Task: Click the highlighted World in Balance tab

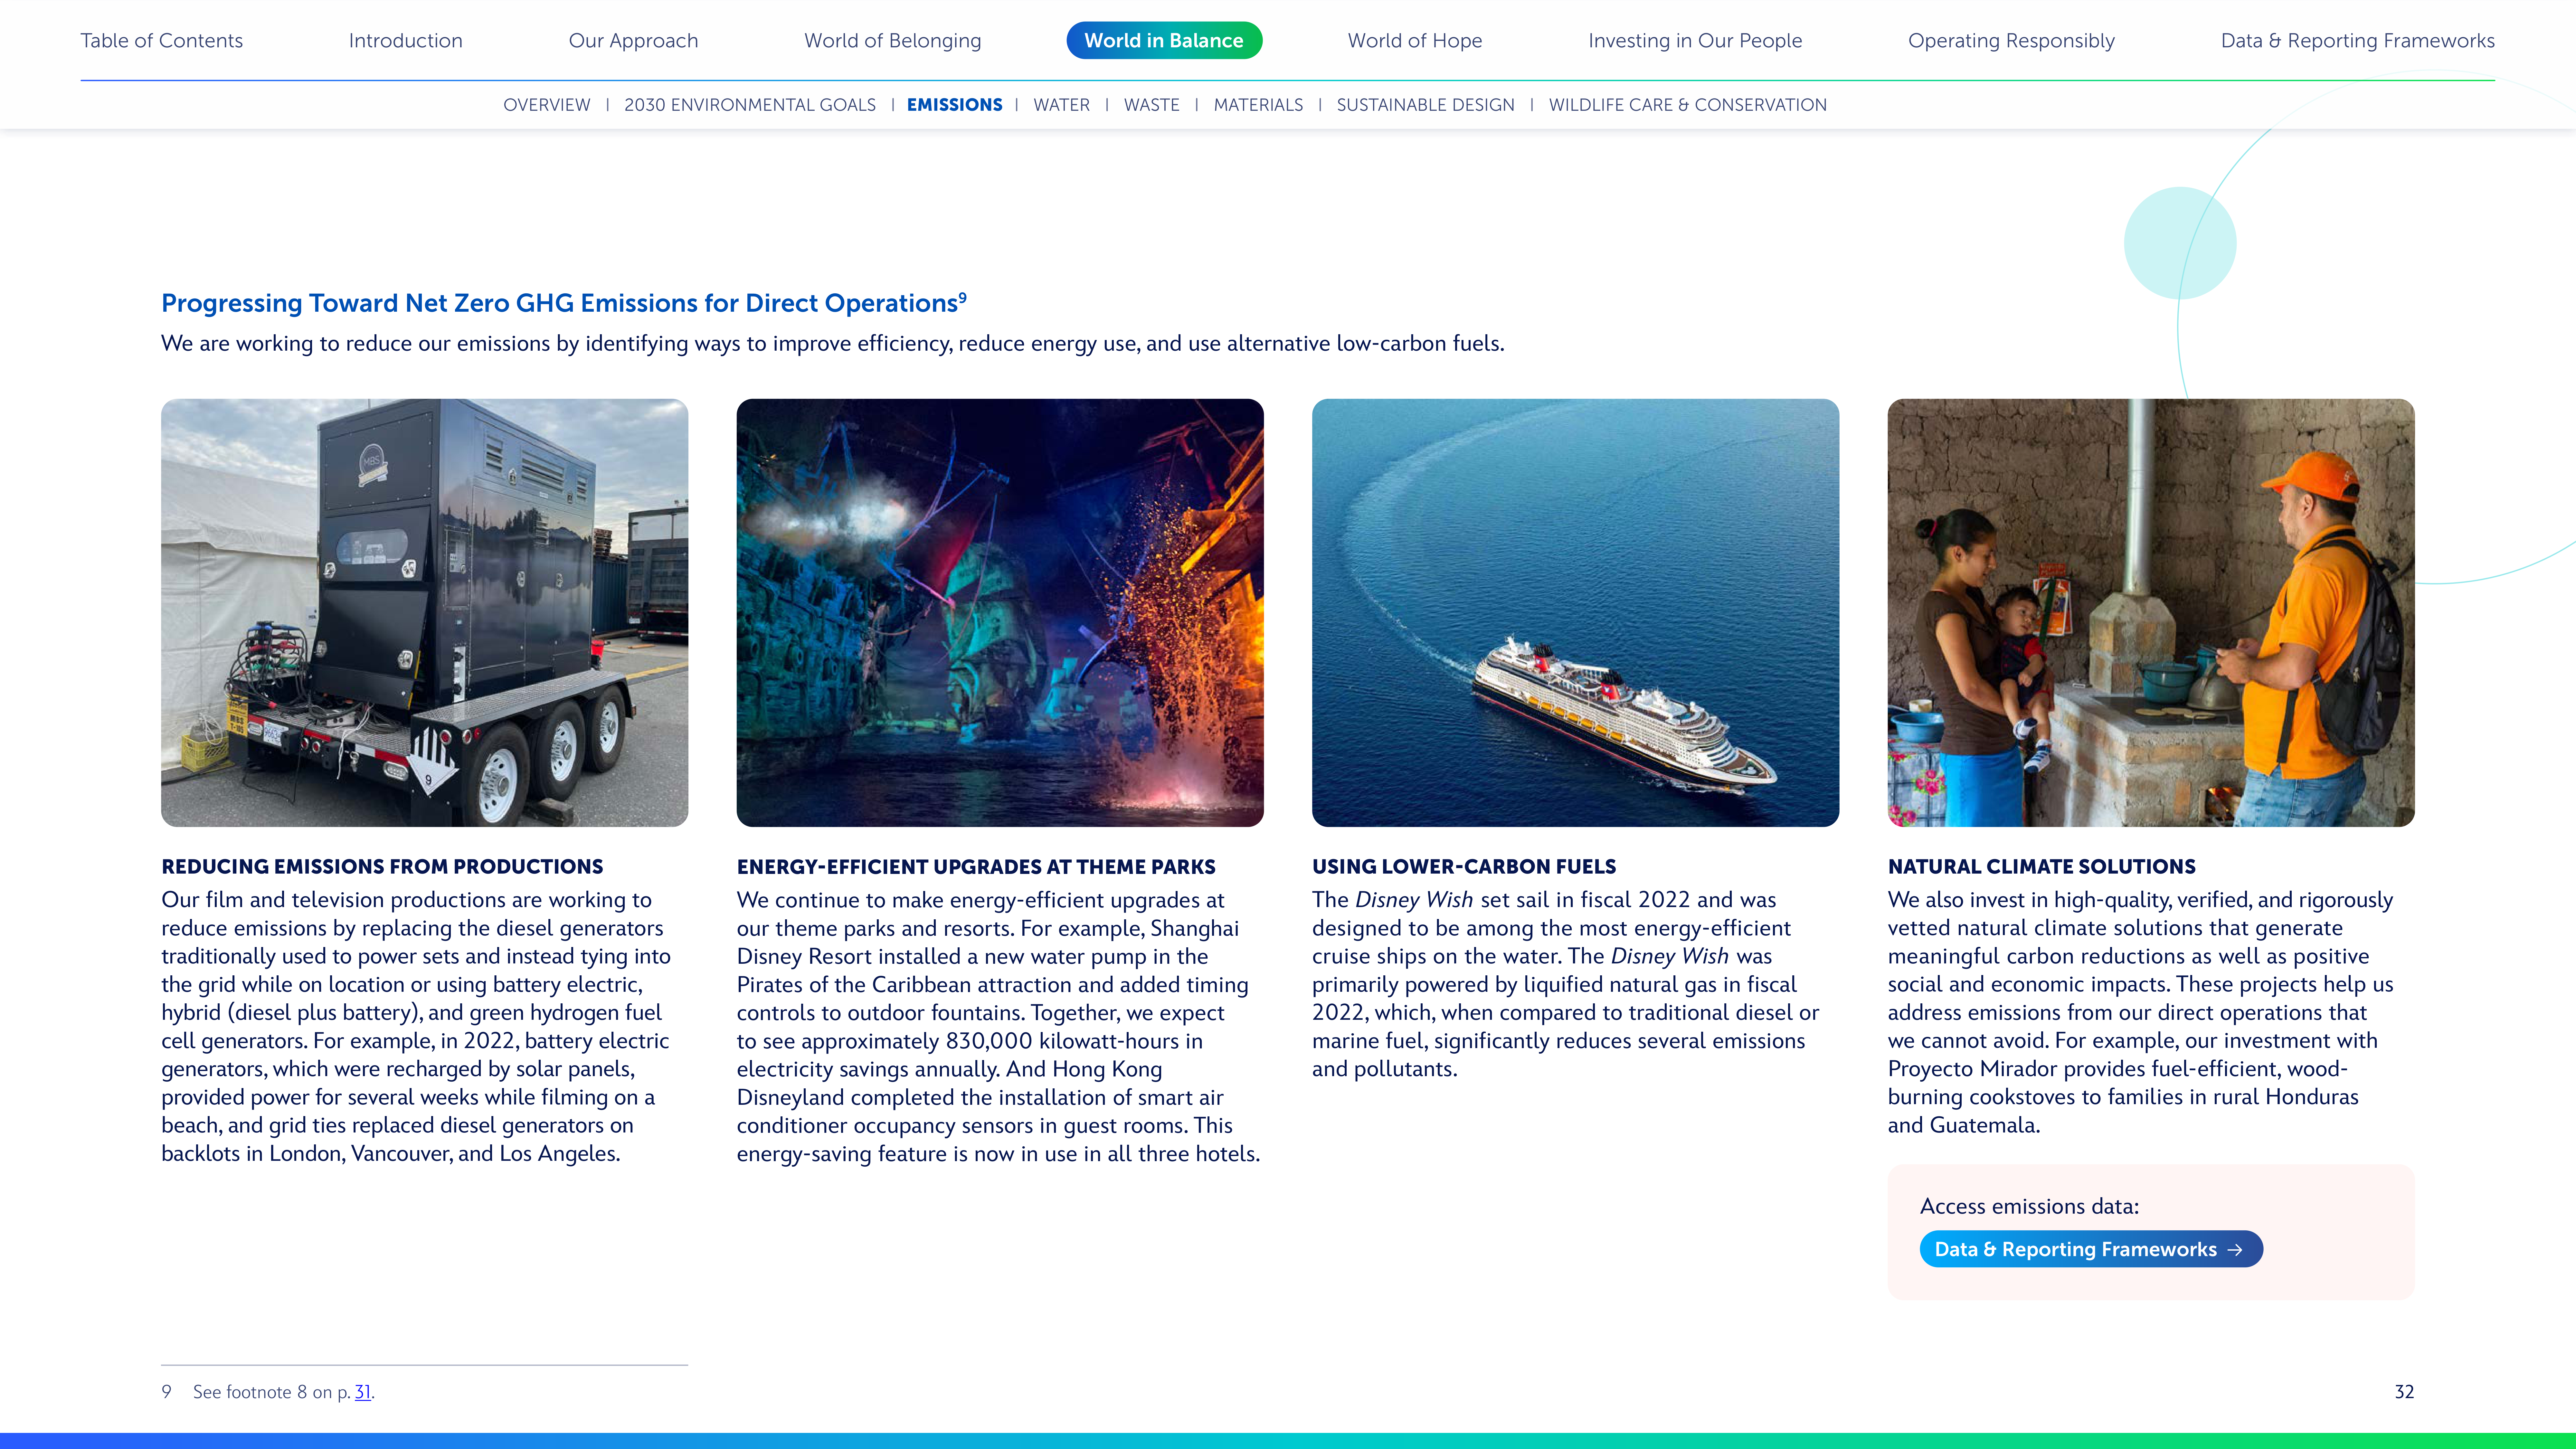Action: (1164, 41)
